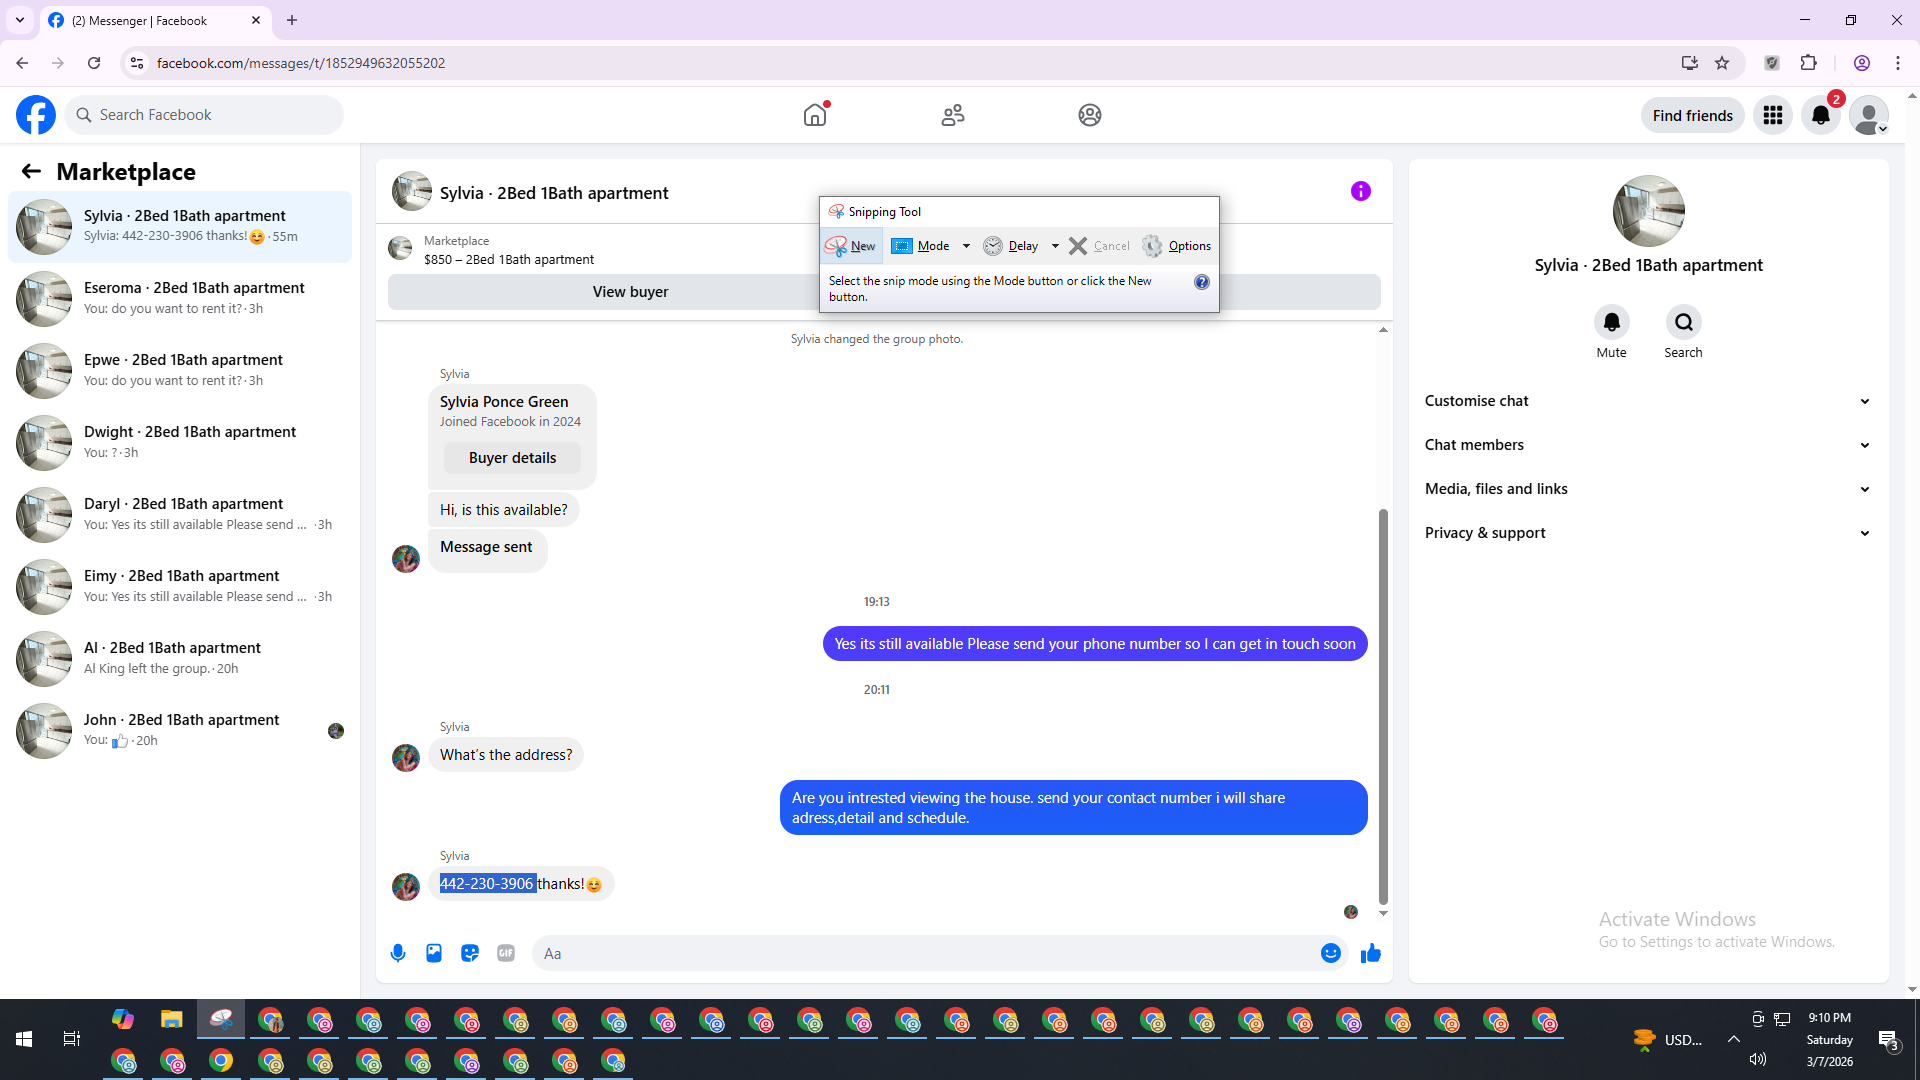
Task: Open Snipping Tool Delay dropdown arrow
Action: (1055, 246)
